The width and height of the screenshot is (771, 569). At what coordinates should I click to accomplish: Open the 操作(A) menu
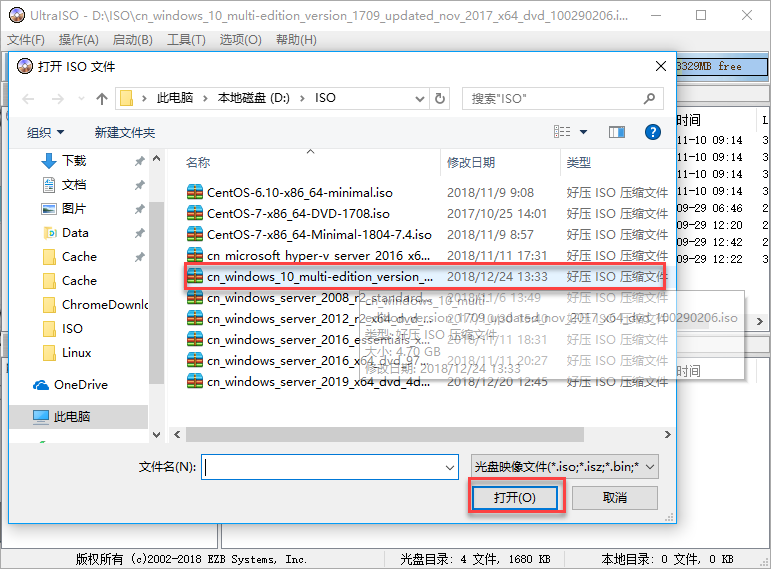click(78, 39)
